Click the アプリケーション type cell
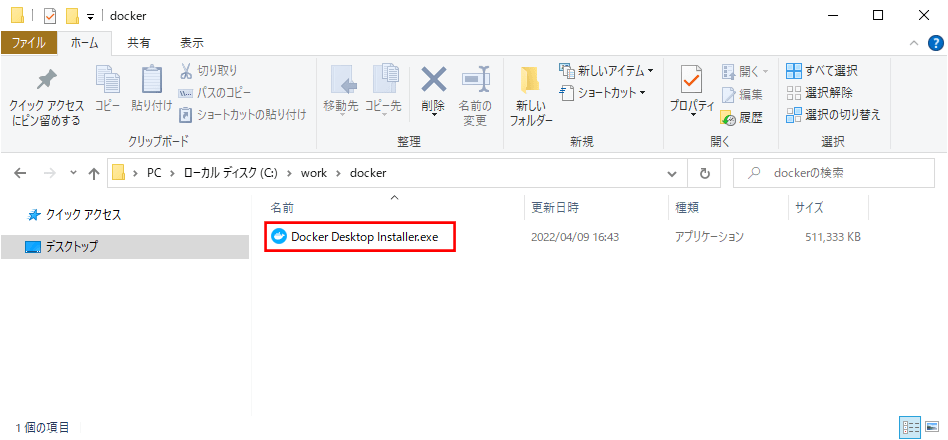The width and height of the screenshot is (948, 440). tap(709, 237)
